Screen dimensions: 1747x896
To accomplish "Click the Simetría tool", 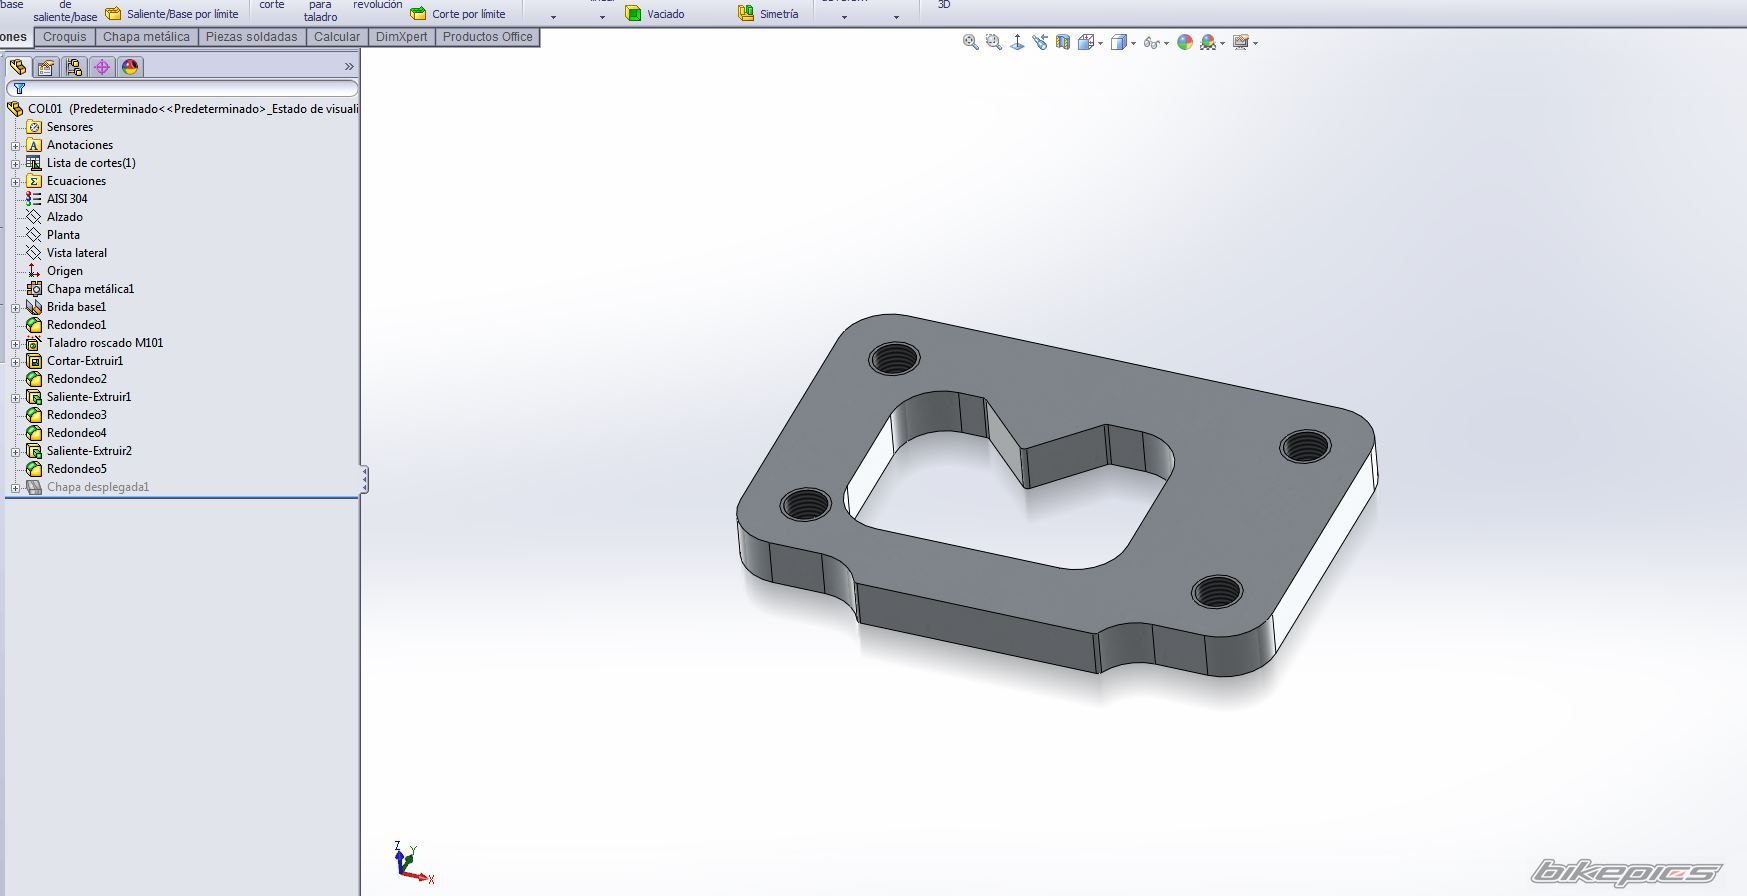I will click(768, 14).
